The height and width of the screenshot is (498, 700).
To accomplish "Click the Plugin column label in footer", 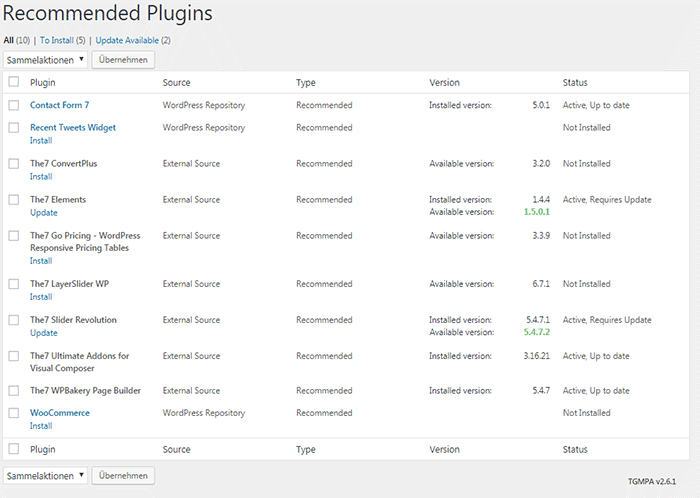I will [43, 449].
